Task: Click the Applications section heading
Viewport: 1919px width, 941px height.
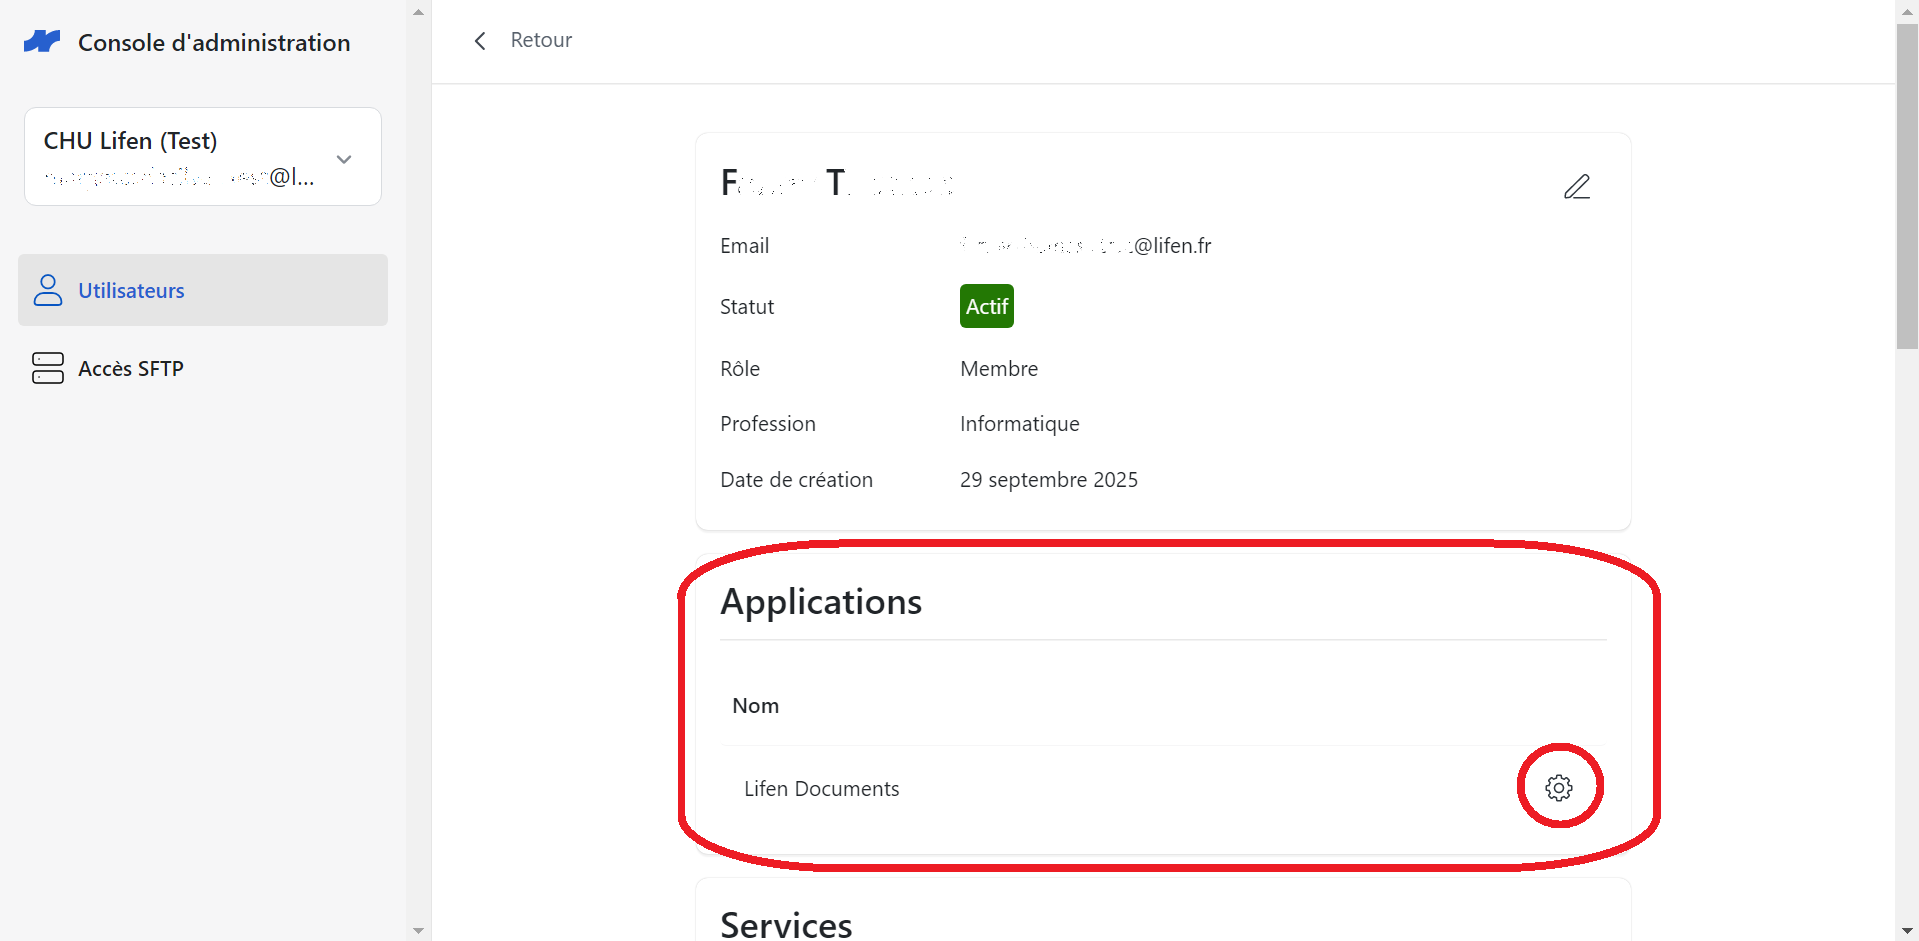Action: point(821,602)
